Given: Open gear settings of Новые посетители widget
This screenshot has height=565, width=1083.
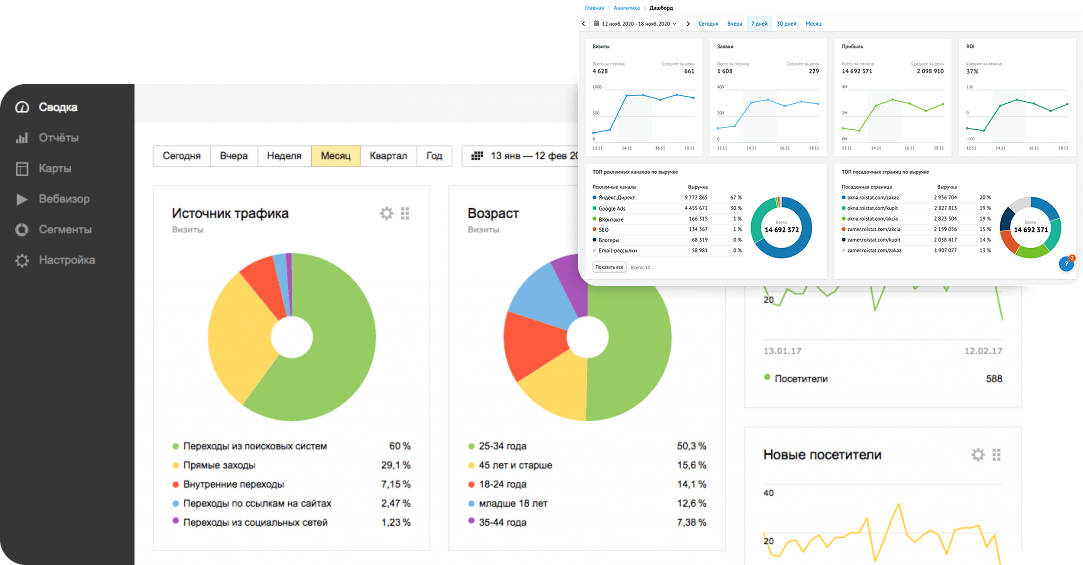Looking at the screenshot, I should pos(978,454).
